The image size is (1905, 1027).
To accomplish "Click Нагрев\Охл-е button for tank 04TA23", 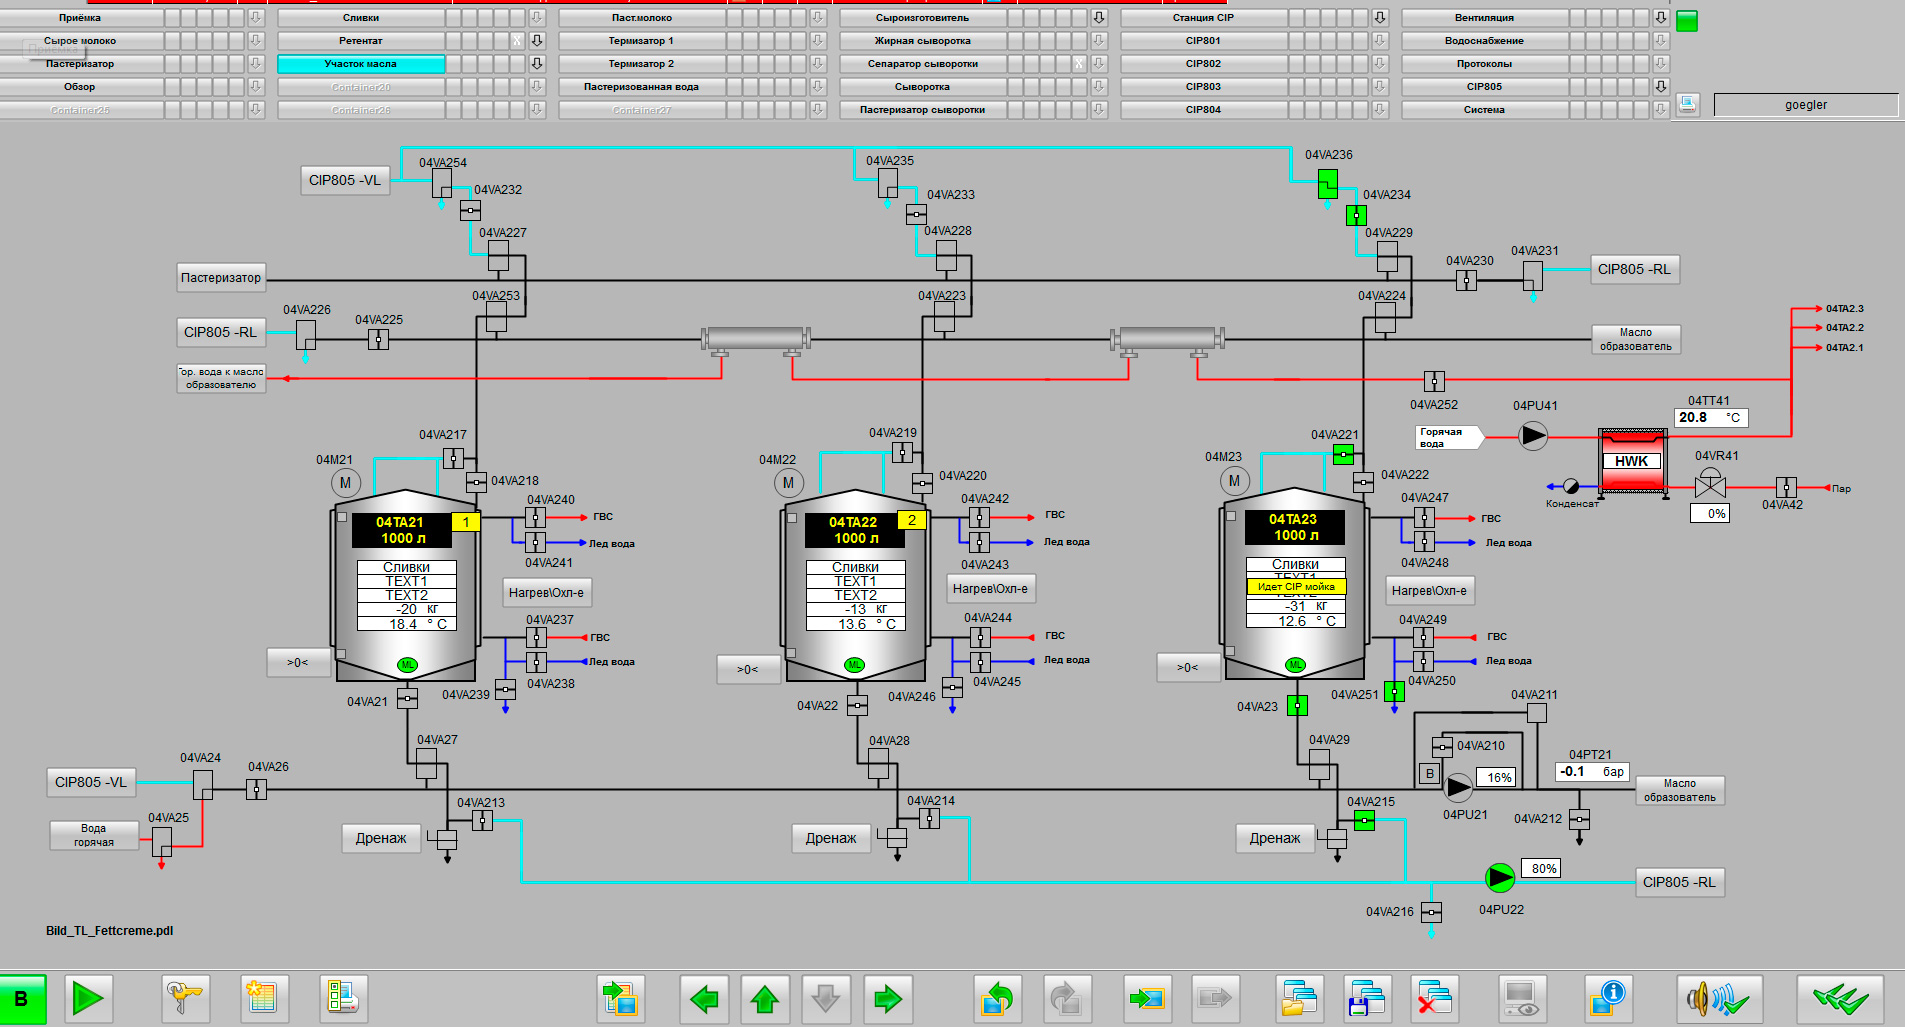I will coord(1430,590).
